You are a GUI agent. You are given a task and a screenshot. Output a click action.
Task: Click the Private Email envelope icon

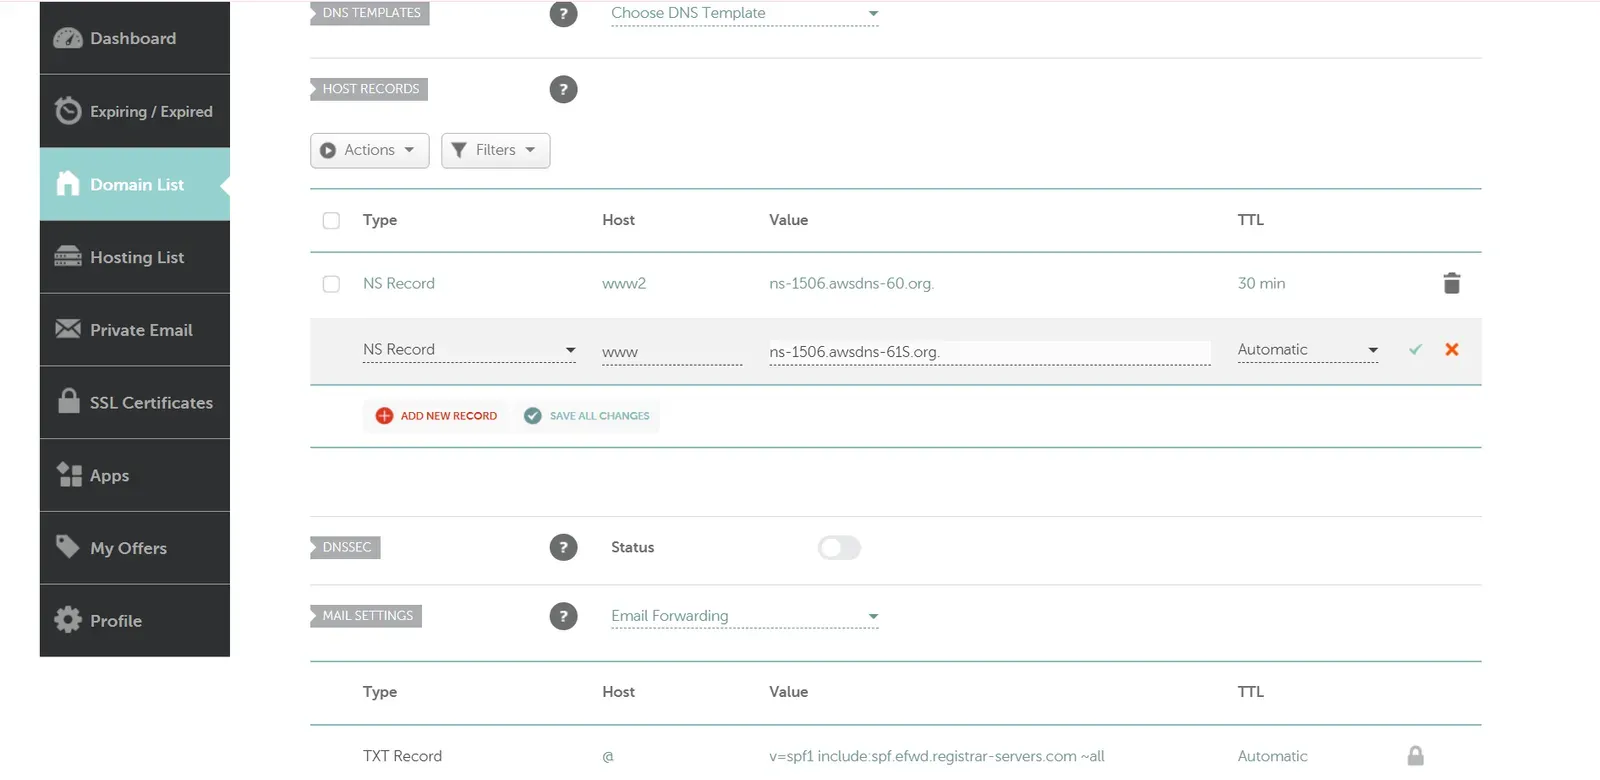68,329
